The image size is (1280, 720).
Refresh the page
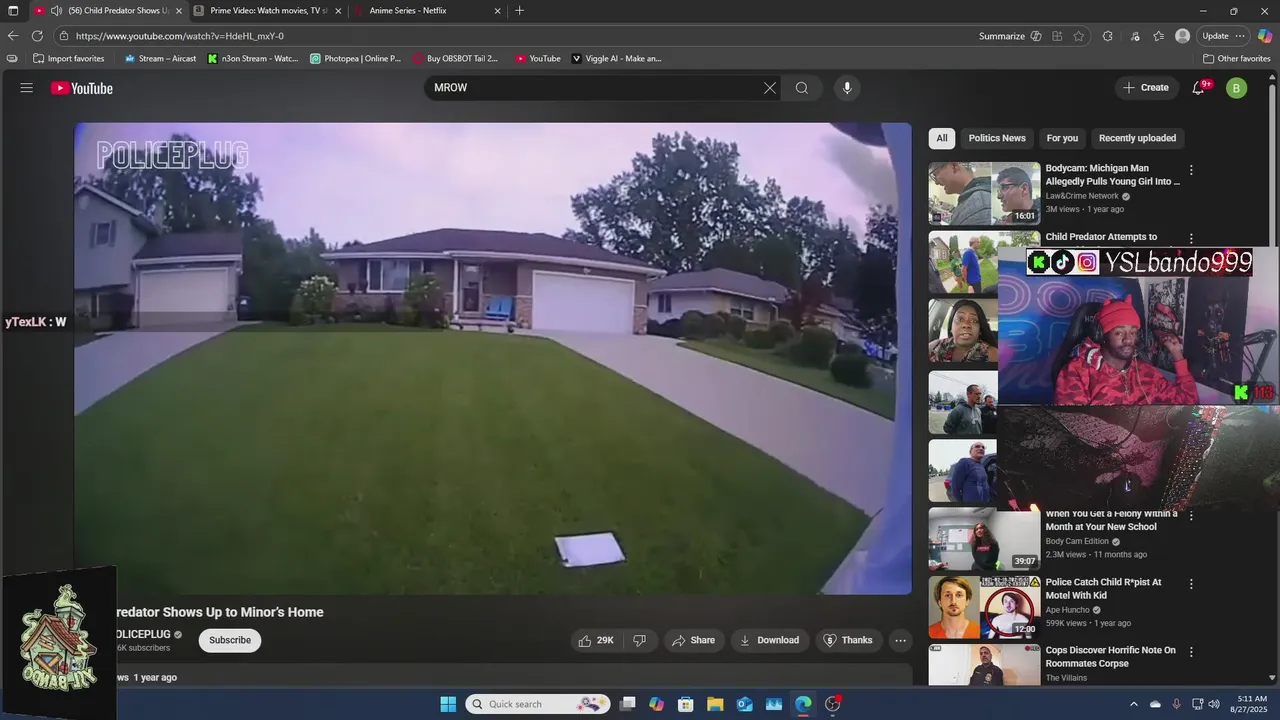point(37,36)
